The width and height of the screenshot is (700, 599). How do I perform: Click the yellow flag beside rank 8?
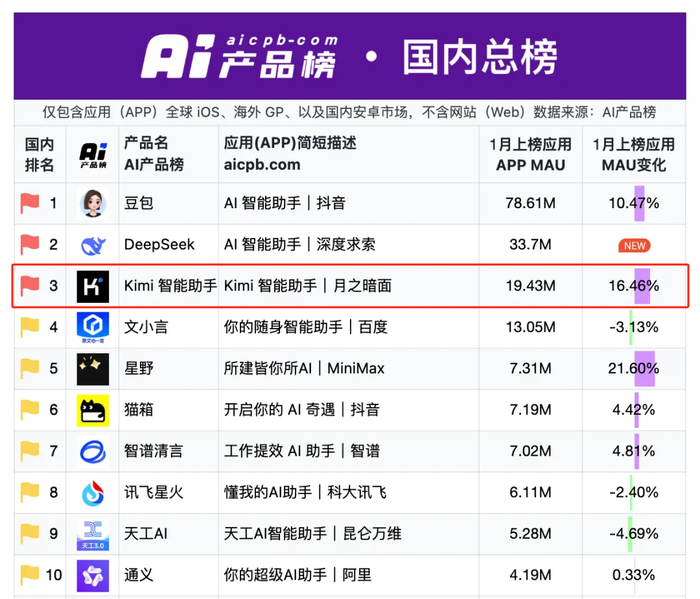(30, 492)
